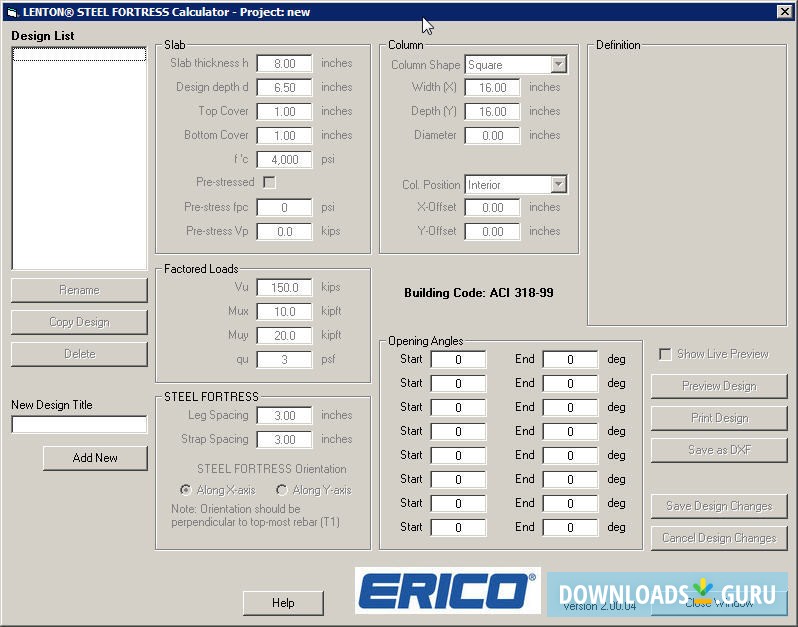Screen dimensions: 798x627
Task: Enable Show Live Preview checkbox
Action: point(665,354)
